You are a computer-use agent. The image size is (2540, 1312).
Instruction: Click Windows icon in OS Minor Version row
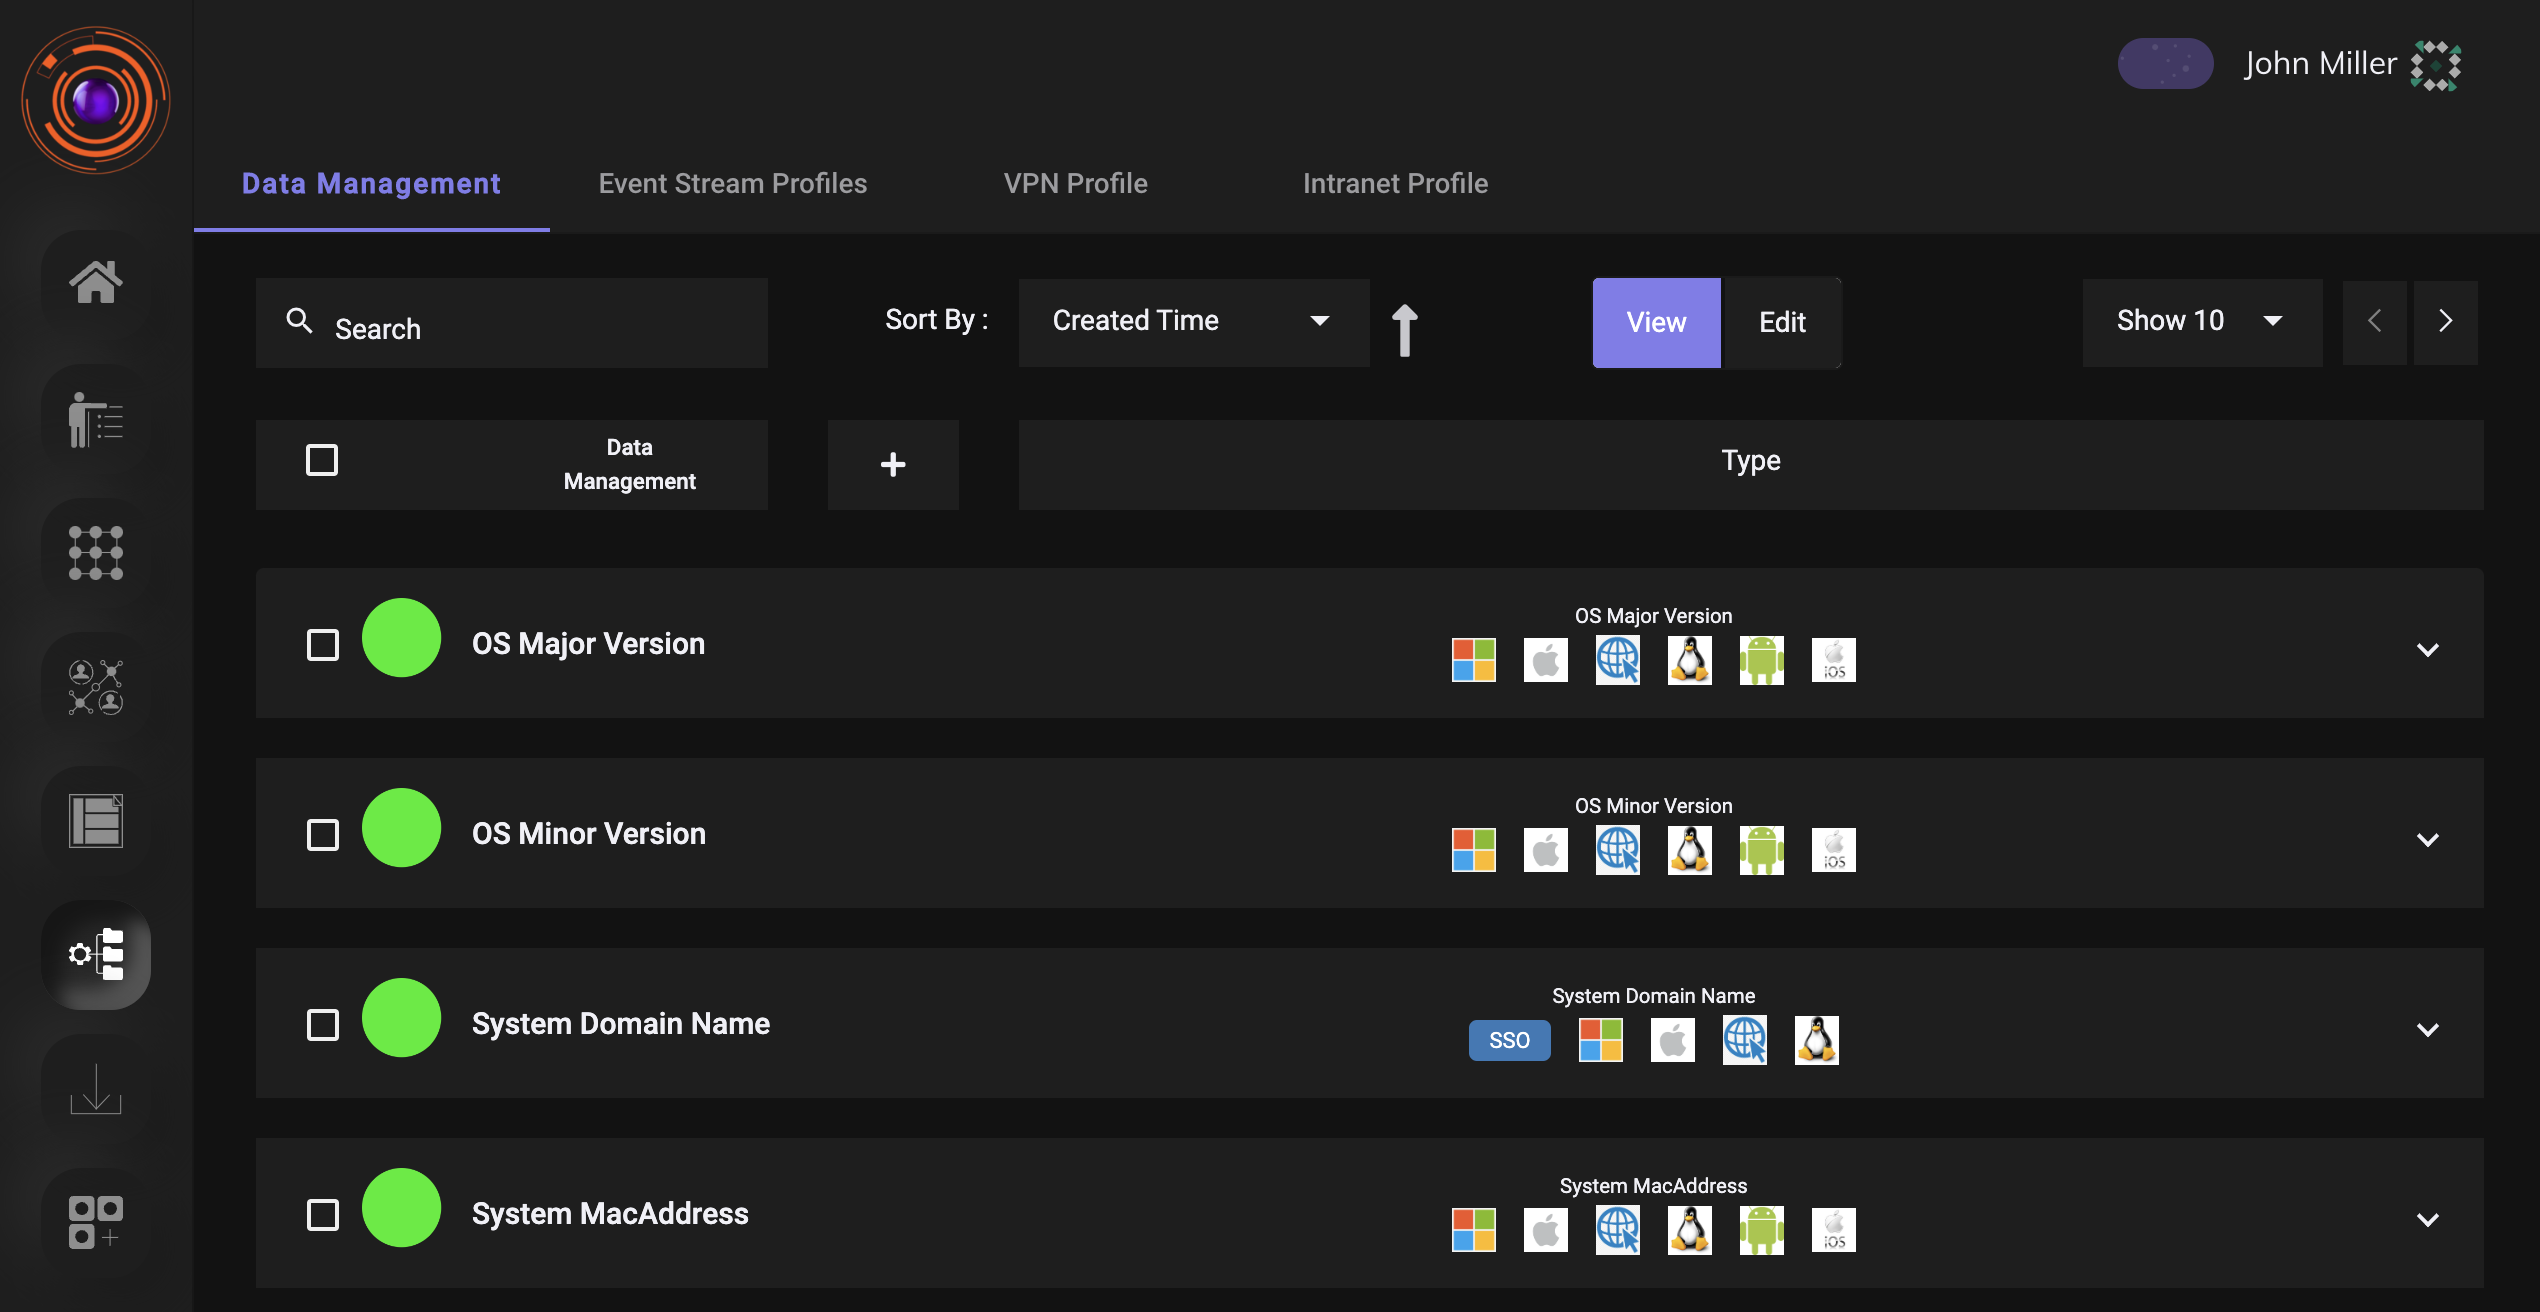tap(1474, 850)
